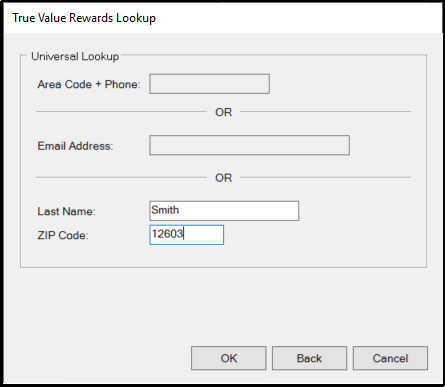The image size is (445, 387).
Task: Click the True Value Rewards Lookup title bar
Action: click(223, 18)
